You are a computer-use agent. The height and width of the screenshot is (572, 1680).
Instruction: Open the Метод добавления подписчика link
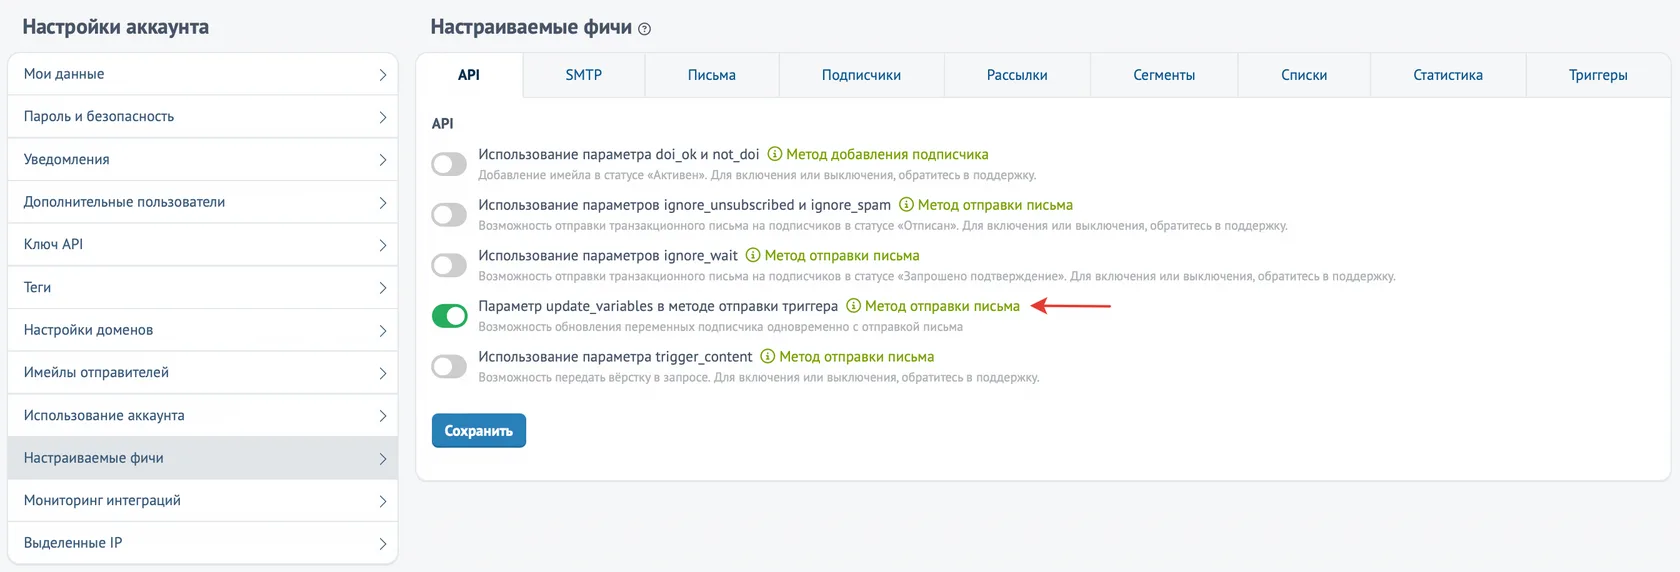(887, 154)
